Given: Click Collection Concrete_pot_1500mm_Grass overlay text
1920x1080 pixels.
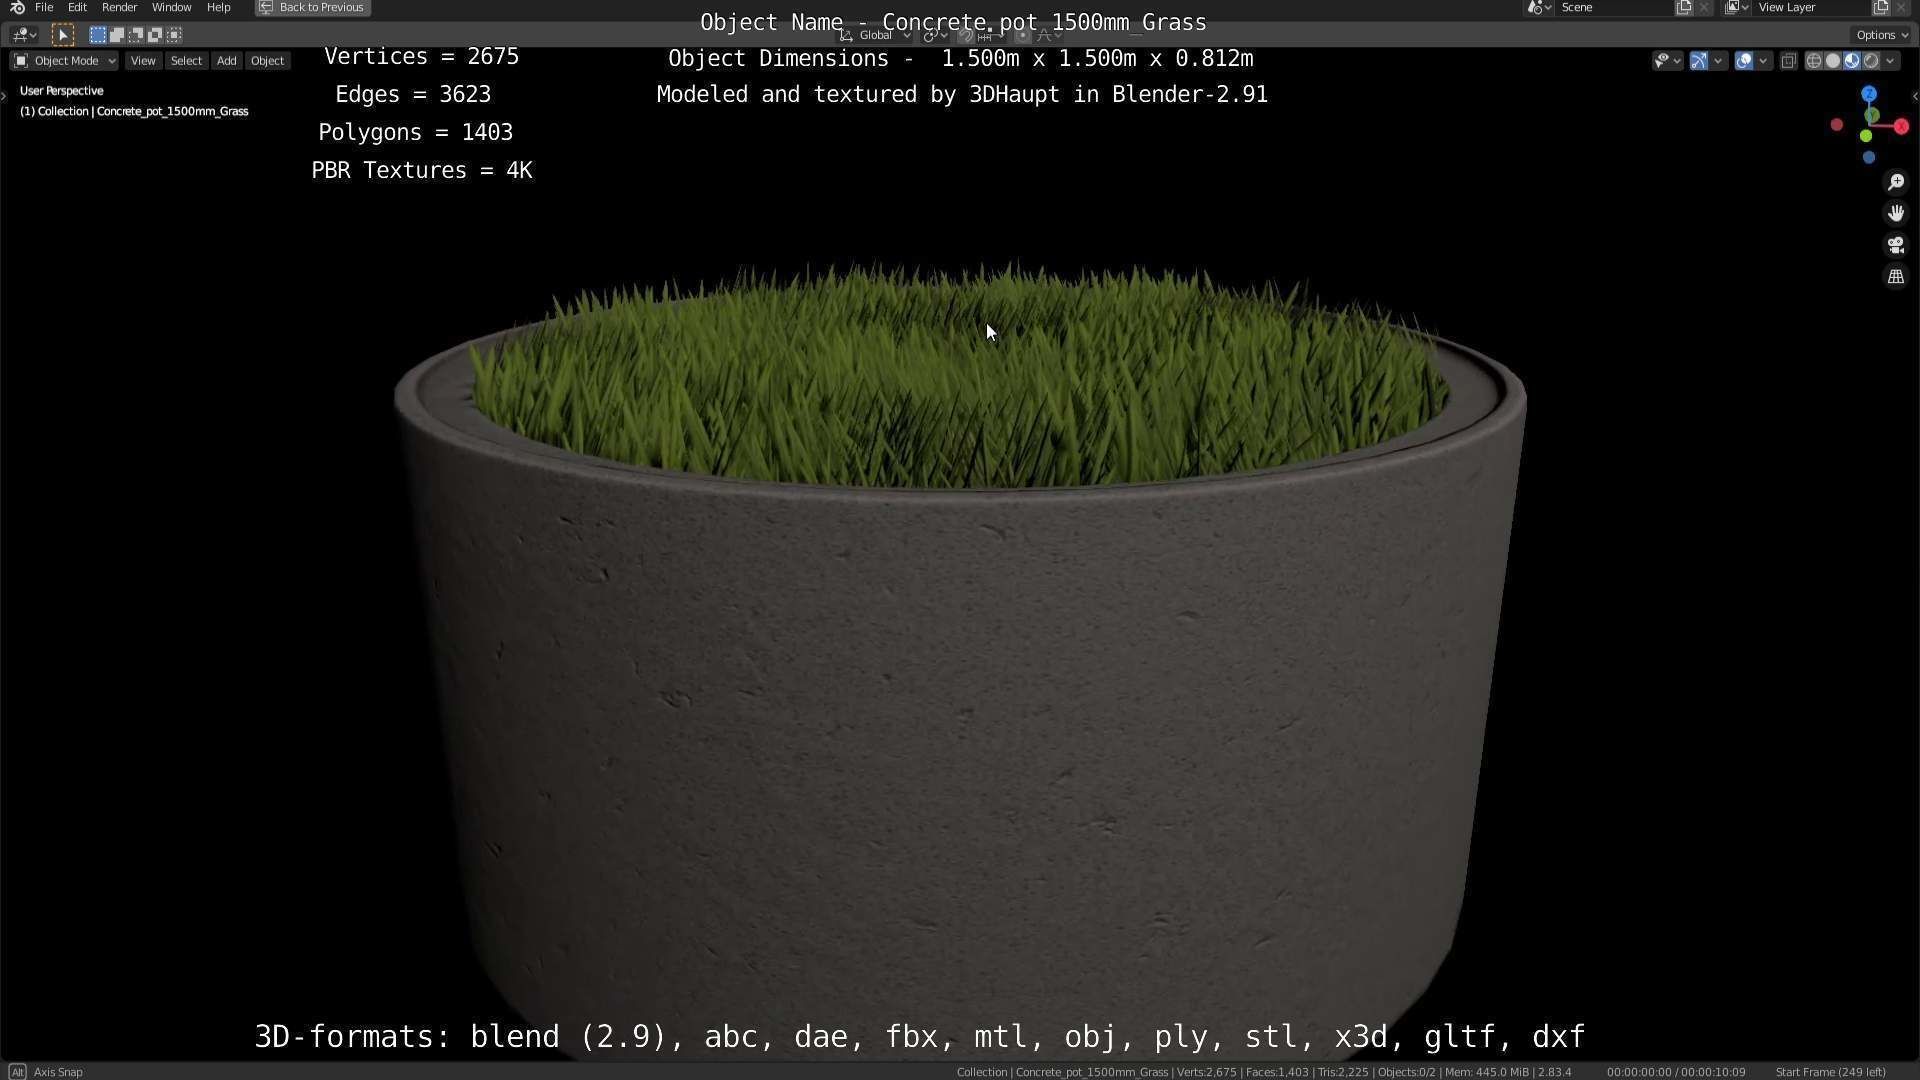Looking at the screenshot, I should pyautogui.click(x=134, y=112).
